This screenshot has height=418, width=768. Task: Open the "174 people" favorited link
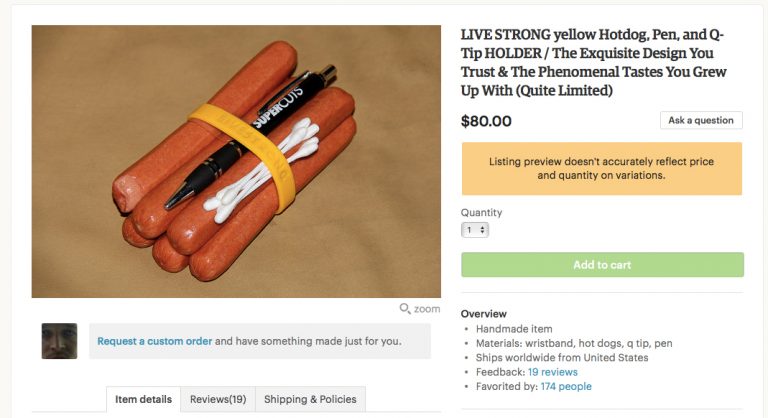tap(566, 386)
